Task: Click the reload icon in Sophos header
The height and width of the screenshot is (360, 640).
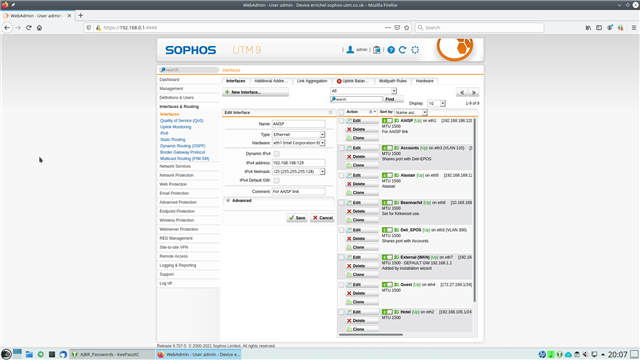Action: point(402,50)
